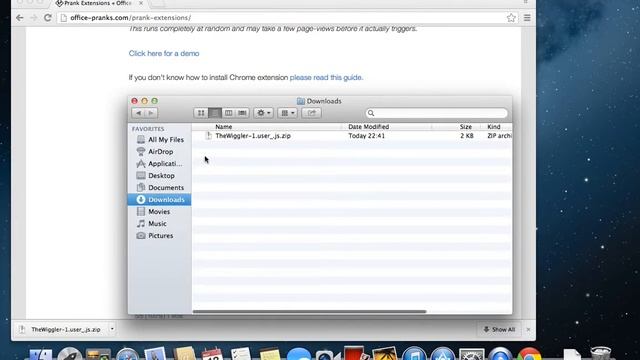Select TheWiggler-1.user_.js.zip in Finder list

pos(253,136)
